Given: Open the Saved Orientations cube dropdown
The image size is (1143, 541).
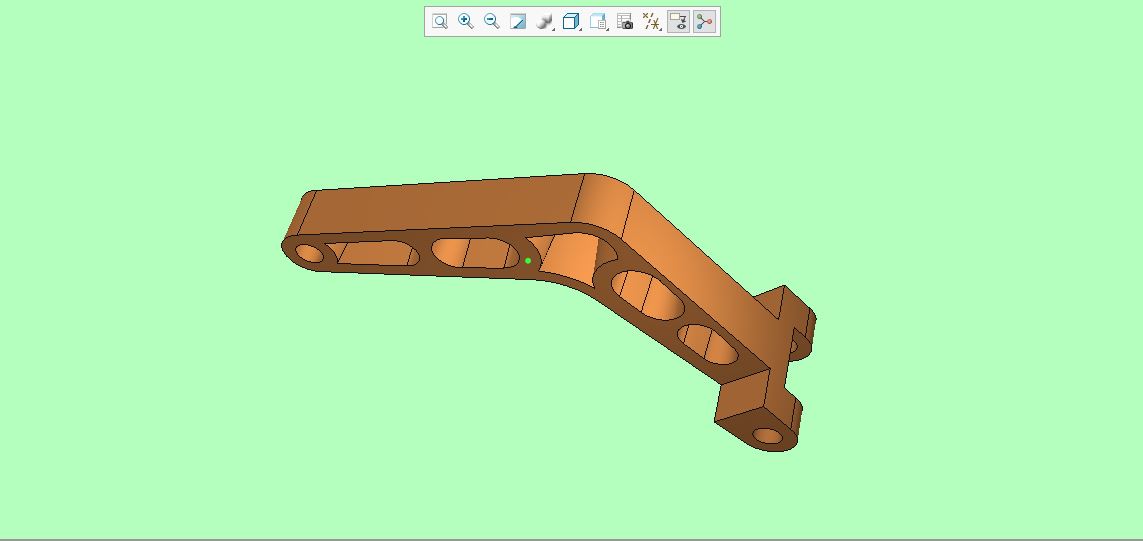Looking at the screenshot, I should [x=572, y=21].
